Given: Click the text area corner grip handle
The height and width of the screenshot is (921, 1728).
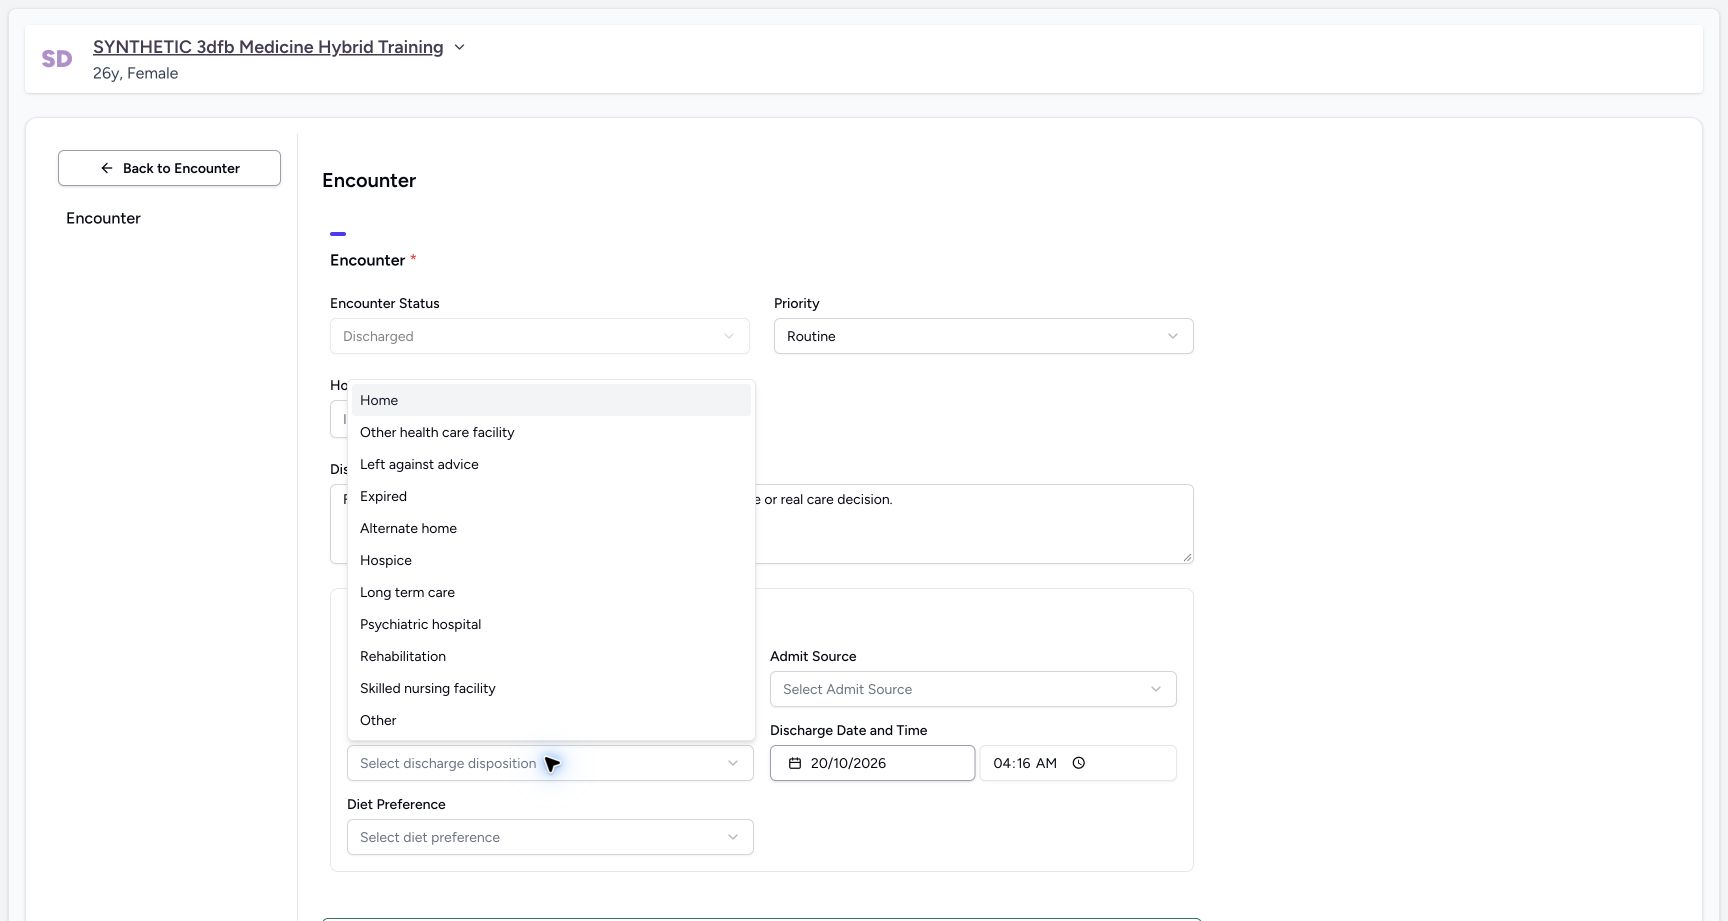Looking at the screenshot, I should tap(1187, 557).
